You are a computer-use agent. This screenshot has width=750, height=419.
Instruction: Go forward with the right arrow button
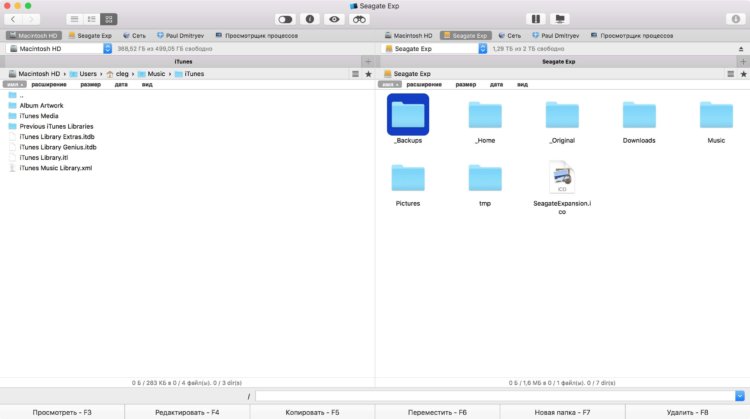(31, 19)
